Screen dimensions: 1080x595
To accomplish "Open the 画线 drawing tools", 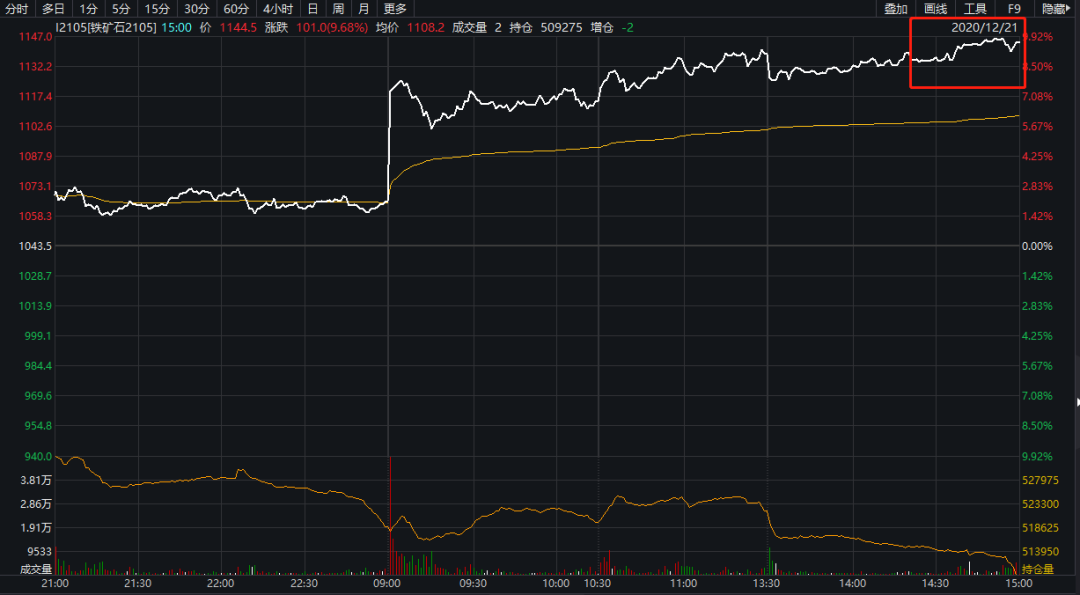I will [x=935, y=8].
